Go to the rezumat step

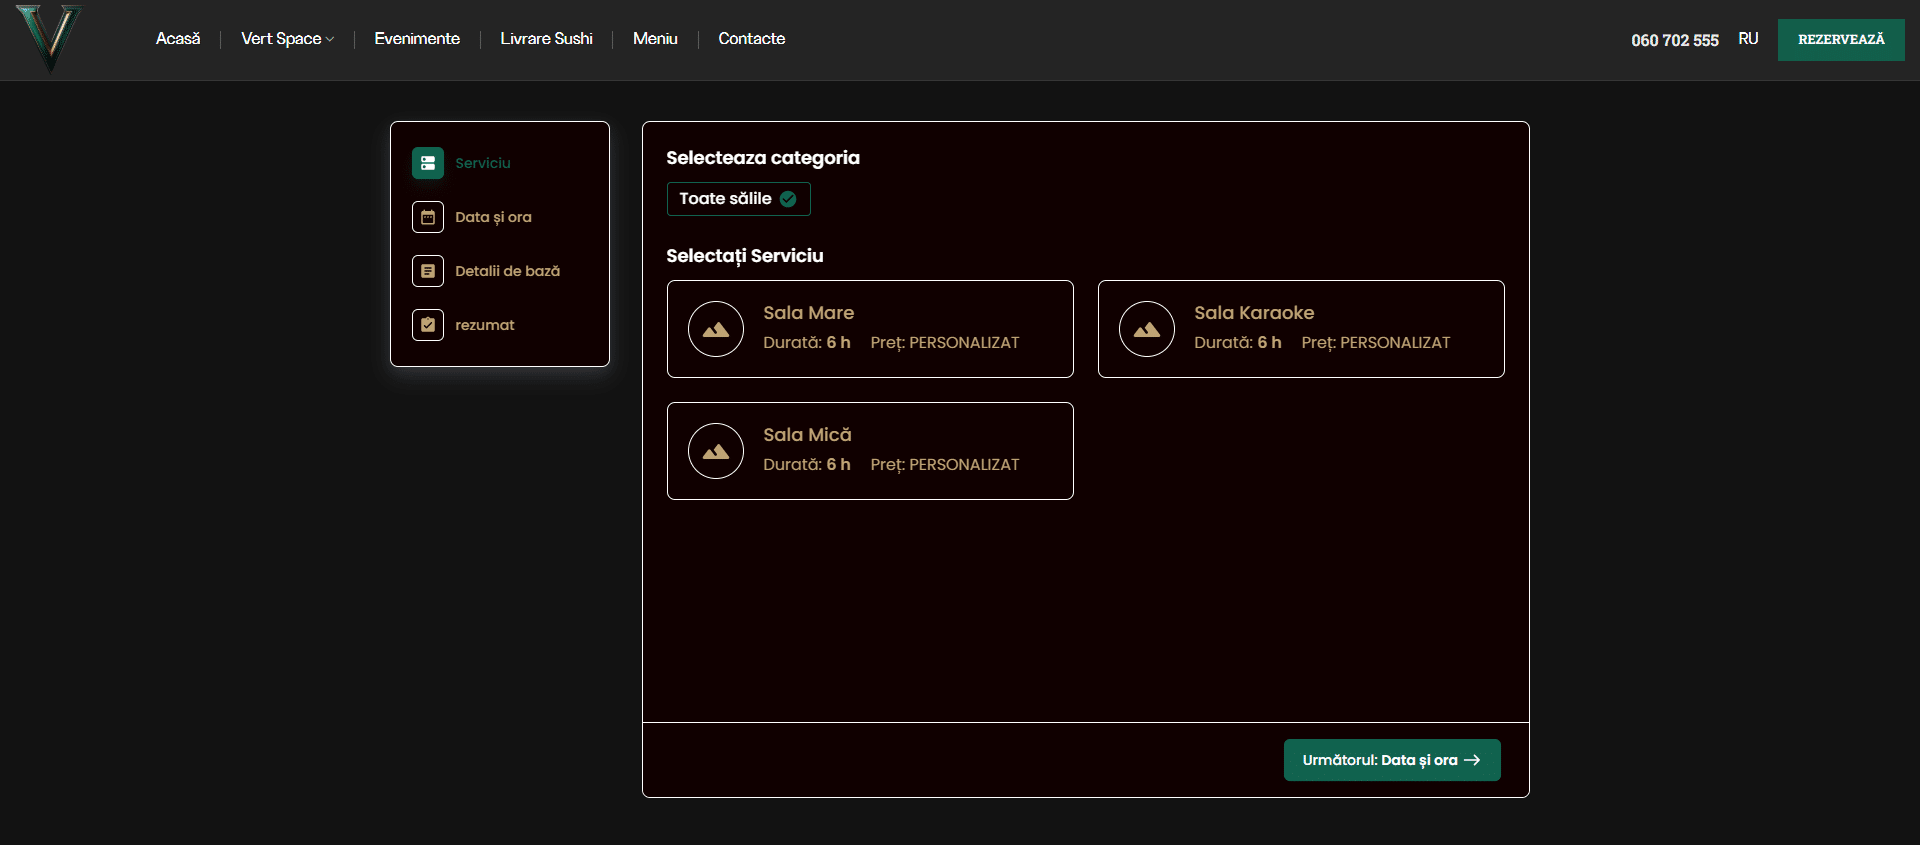(x=485, y=325)
